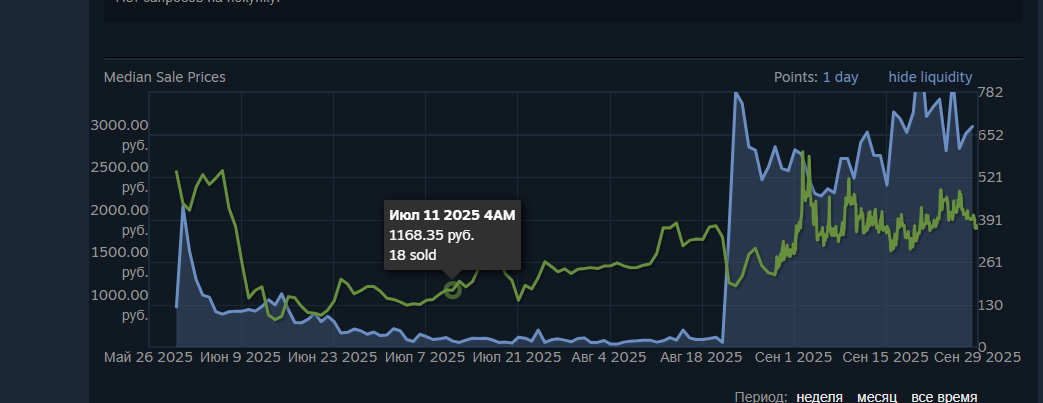
Task: Select the 'неделя' period option
Action: pyautogui.click(x=819, y=397)
